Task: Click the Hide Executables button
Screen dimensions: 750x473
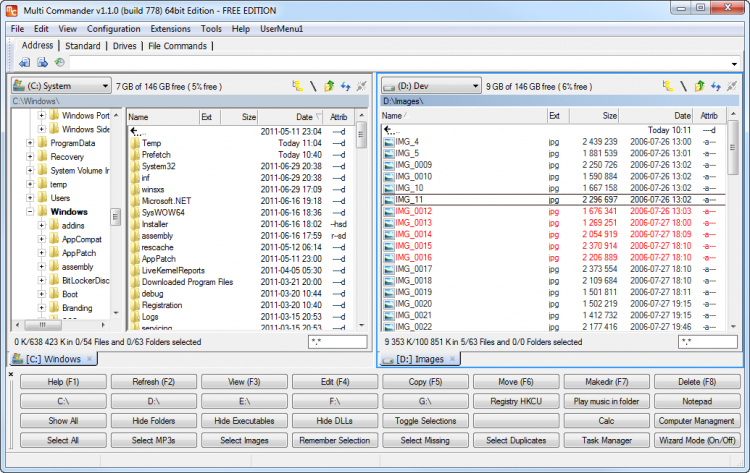Action: [x=244, y=421]
